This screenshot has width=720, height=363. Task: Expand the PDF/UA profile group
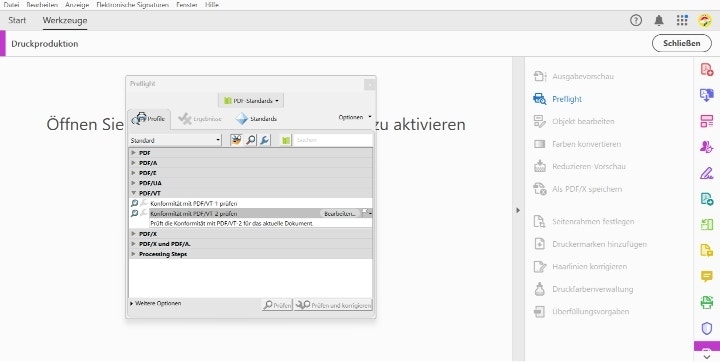(134, 183)
